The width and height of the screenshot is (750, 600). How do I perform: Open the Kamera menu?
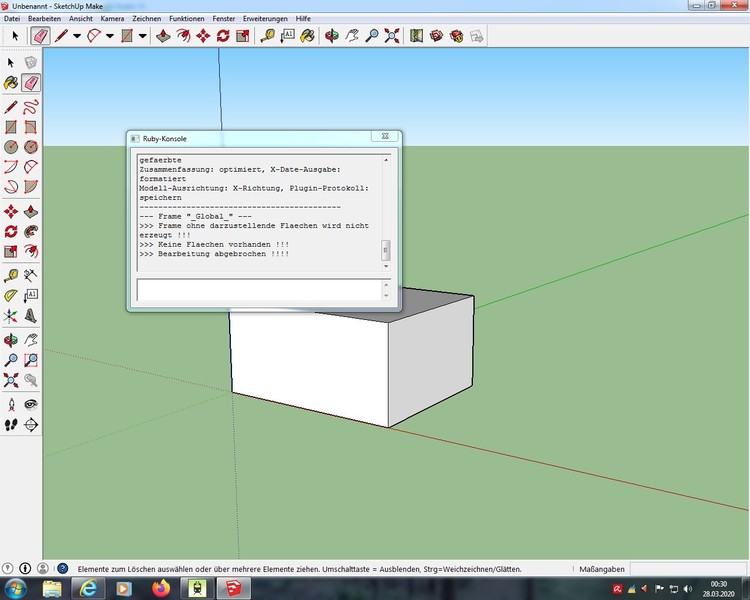(112, 19)
